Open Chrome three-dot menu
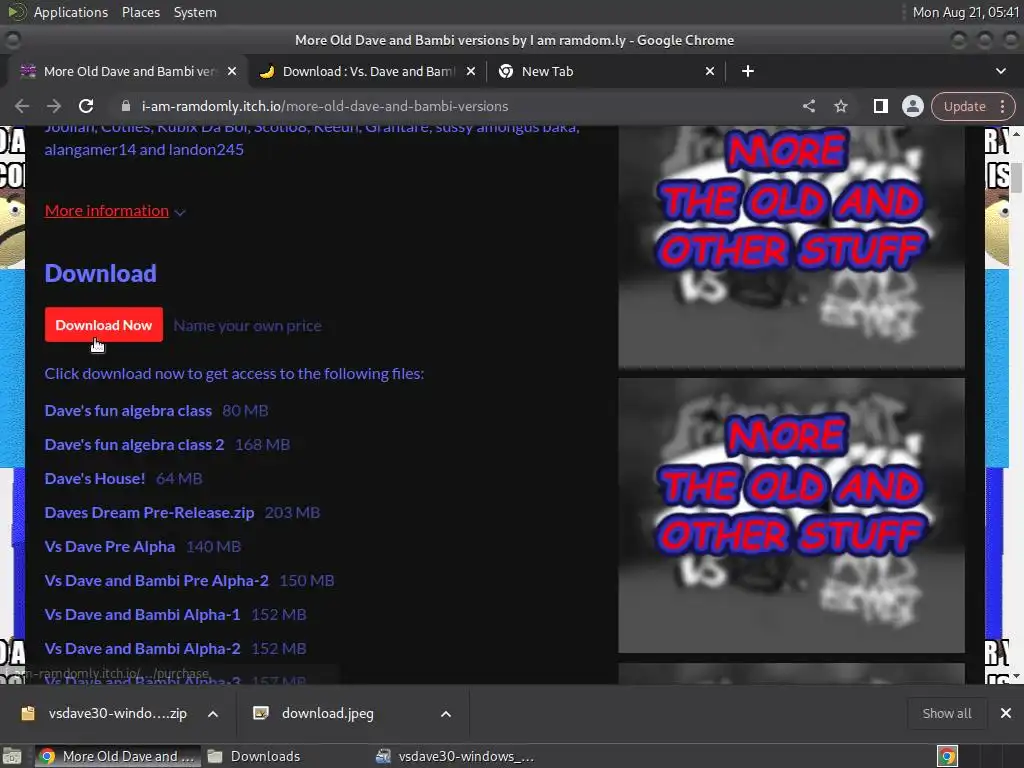The height and width of the screenshot is (768, 1024). (1002, 106)
